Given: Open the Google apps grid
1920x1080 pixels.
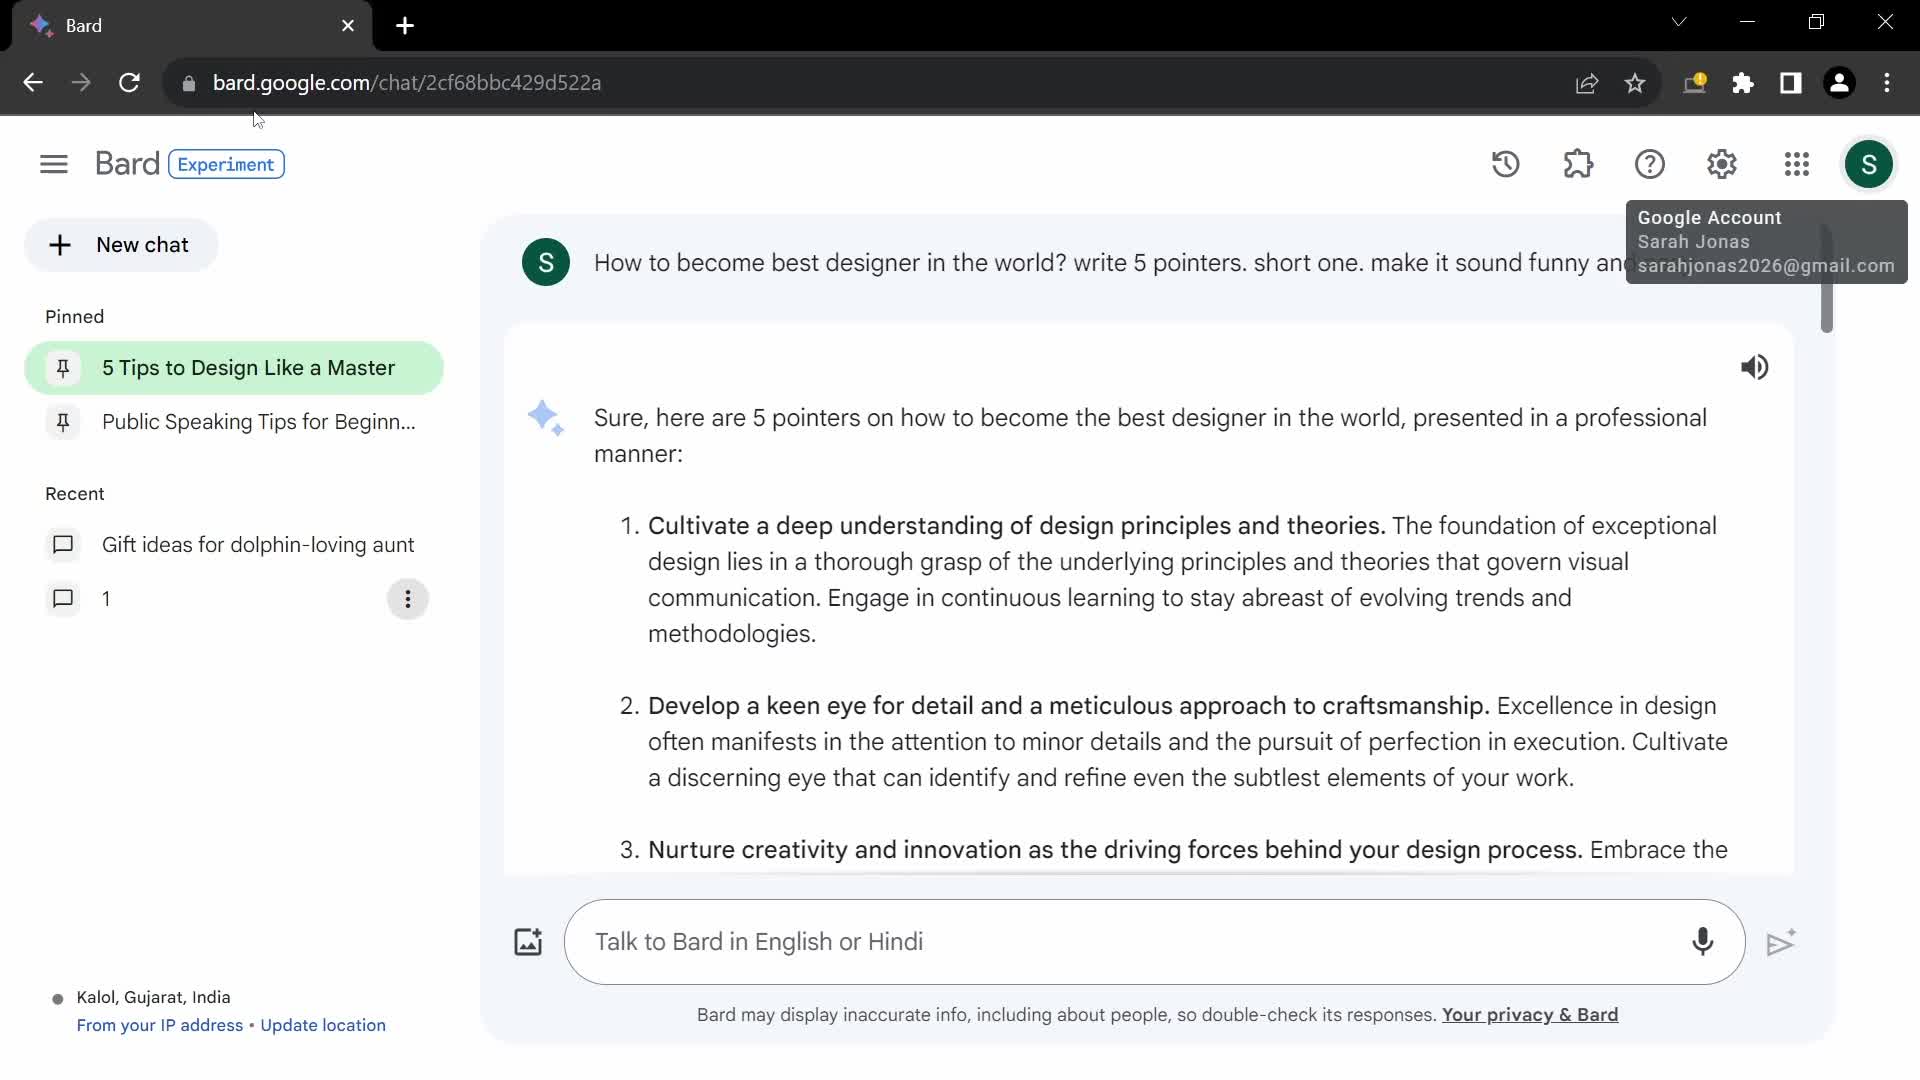Looking at the screenshot, I should 1796,164.
